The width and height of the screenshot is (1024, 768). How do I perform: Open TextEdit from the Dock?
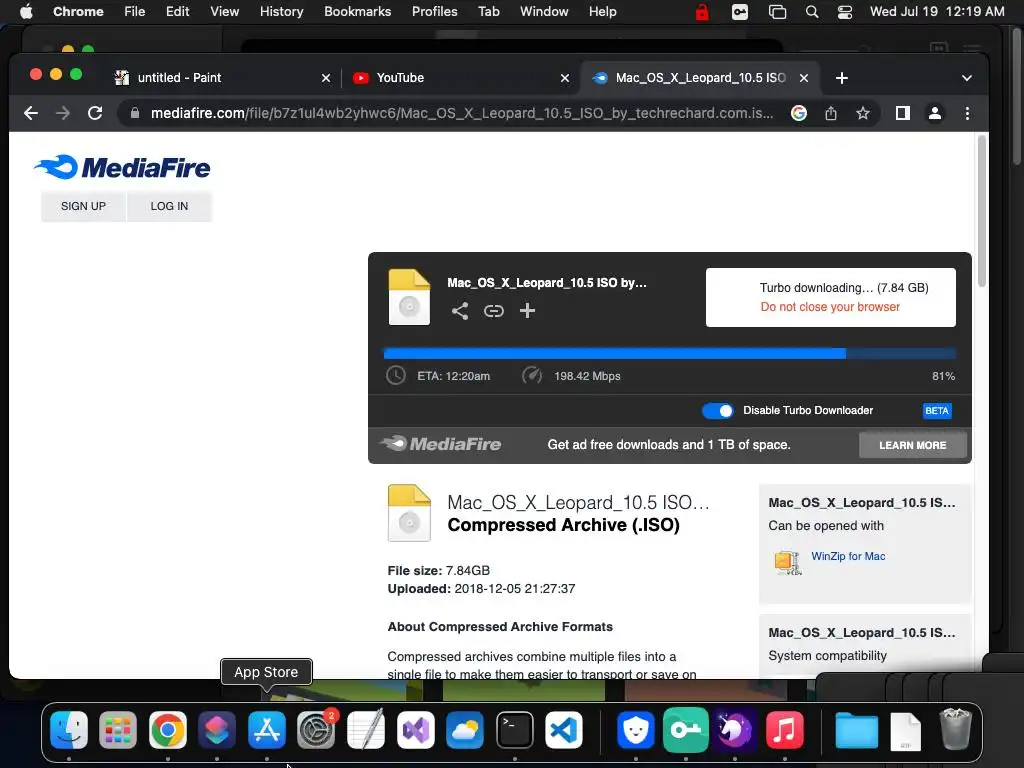coord(366,729)
